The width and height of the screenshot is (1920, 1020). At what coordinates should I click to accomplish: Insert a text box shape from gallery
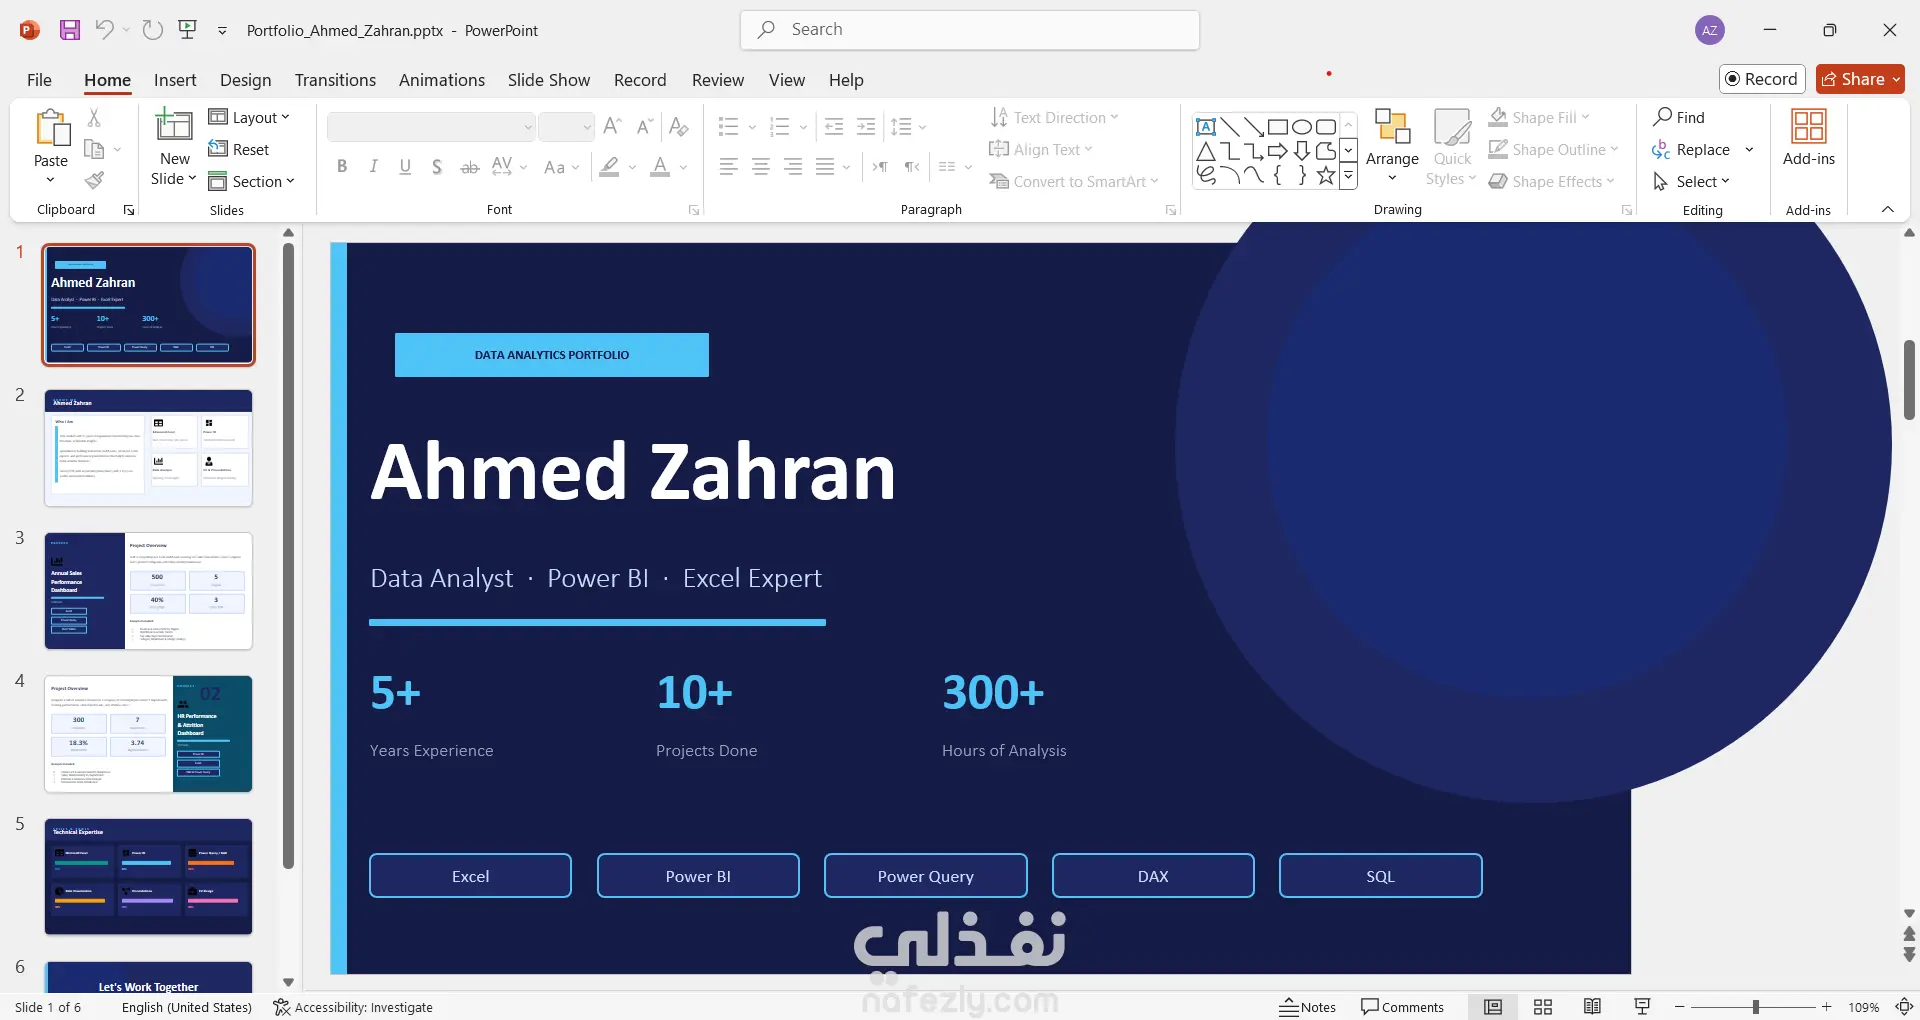(x=1206, y=127)
